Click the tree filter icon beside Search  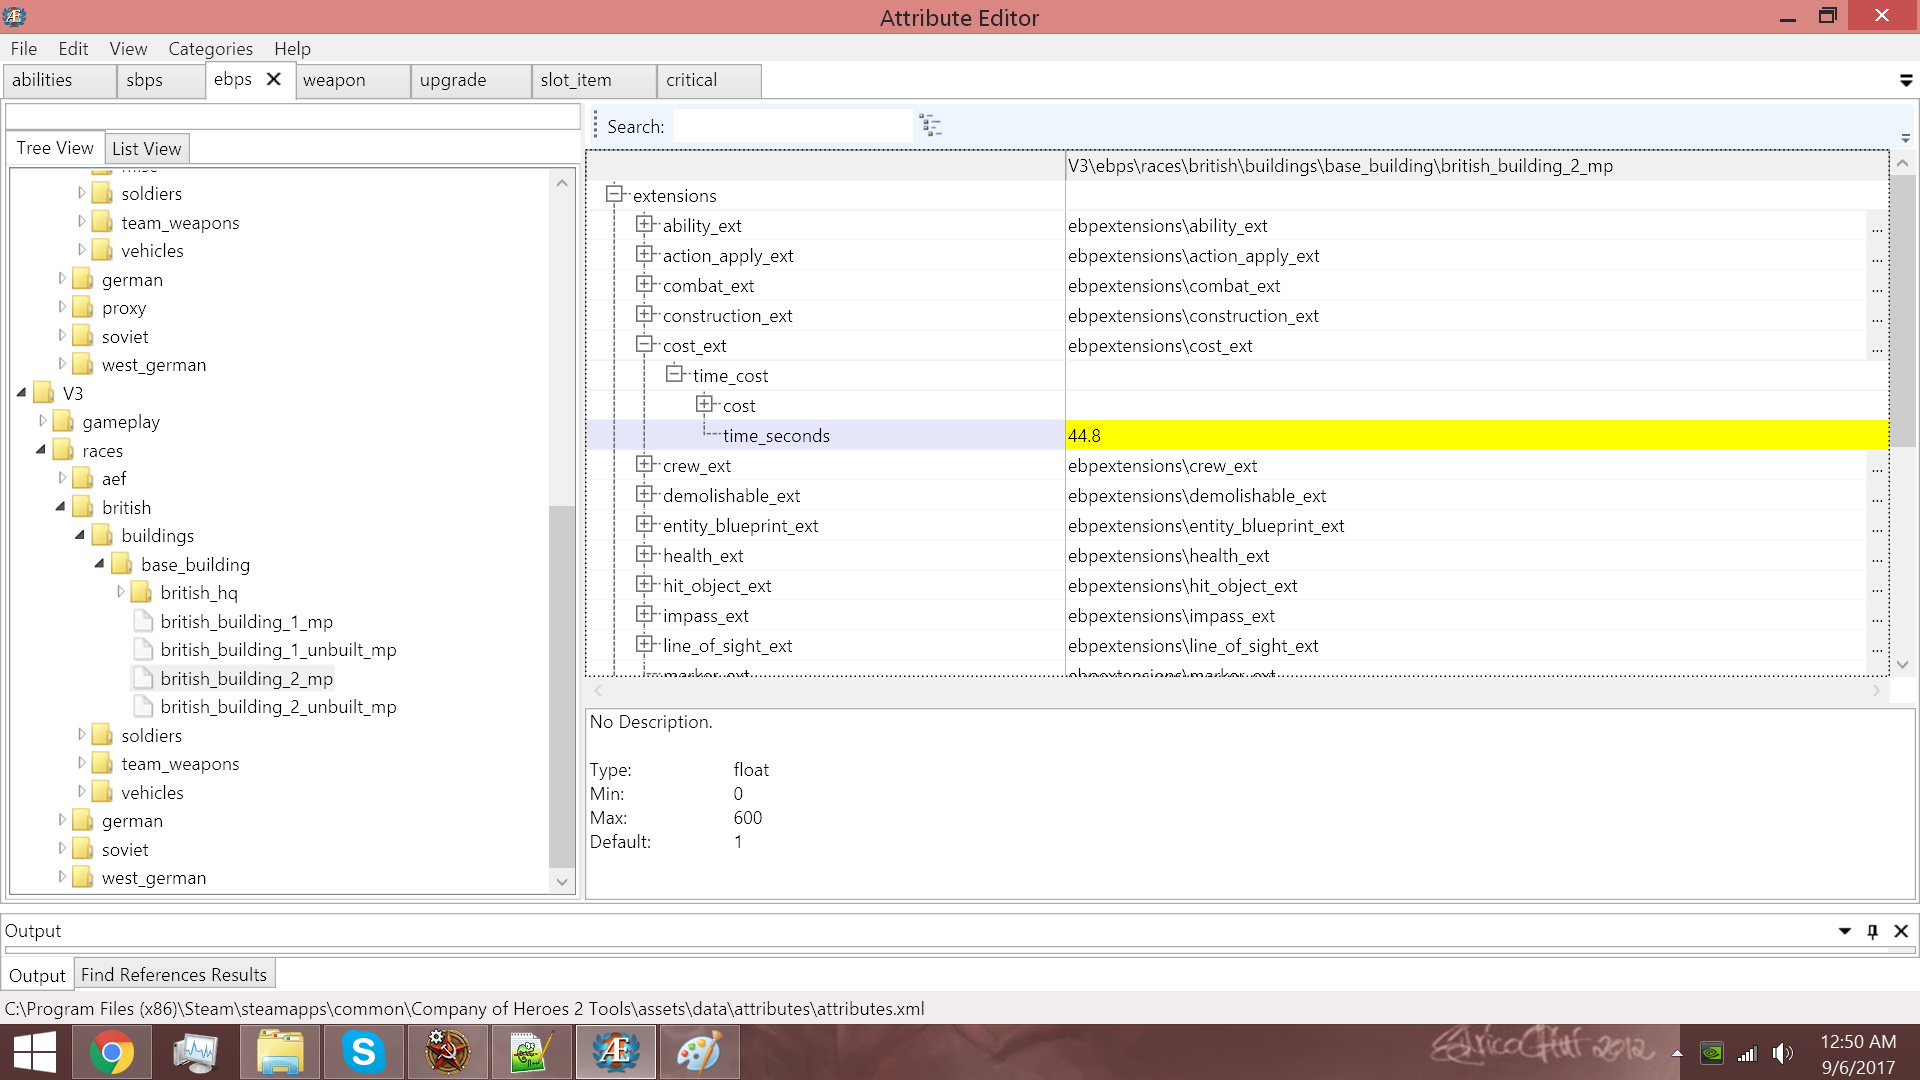930,126
